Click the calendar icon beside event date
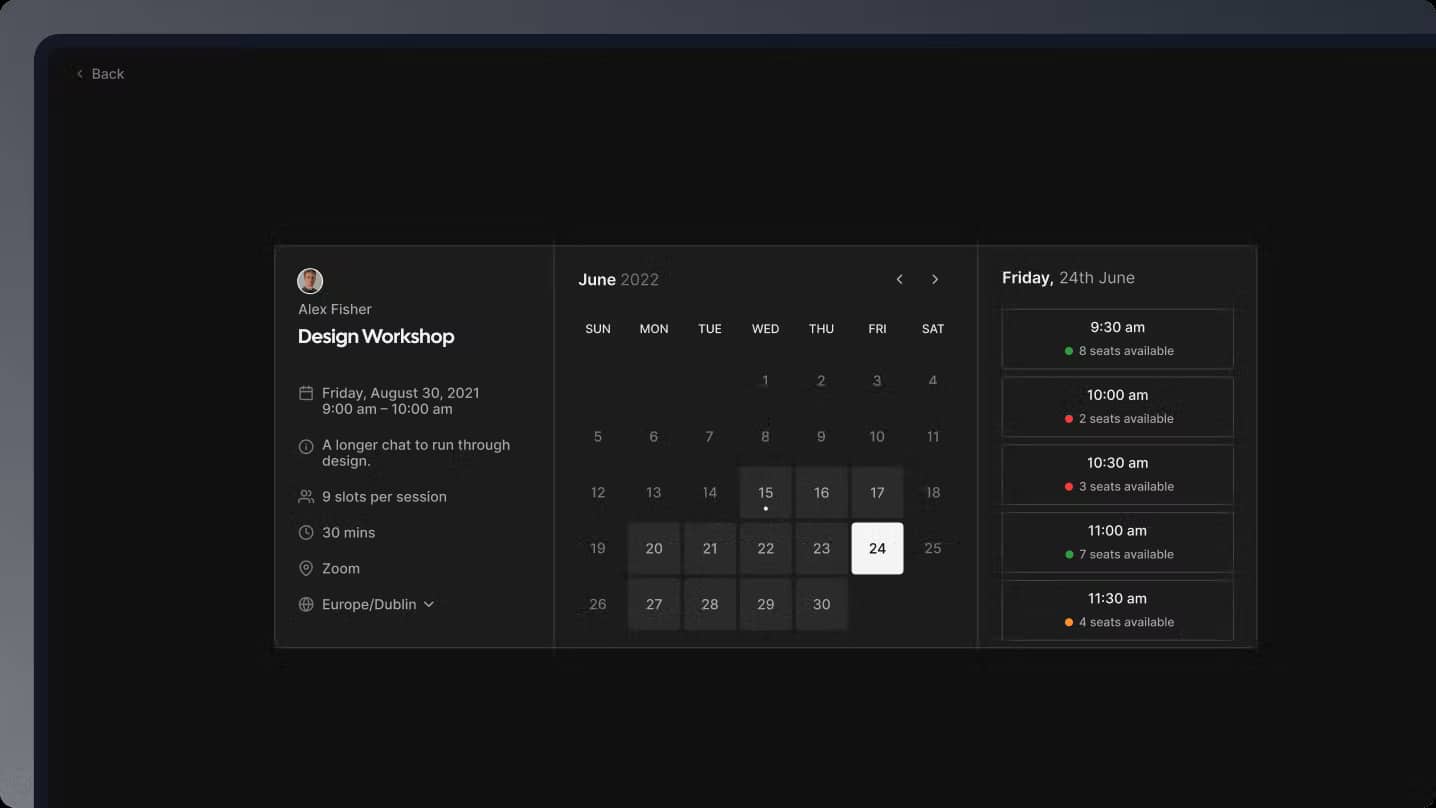 tap(306, 394)
